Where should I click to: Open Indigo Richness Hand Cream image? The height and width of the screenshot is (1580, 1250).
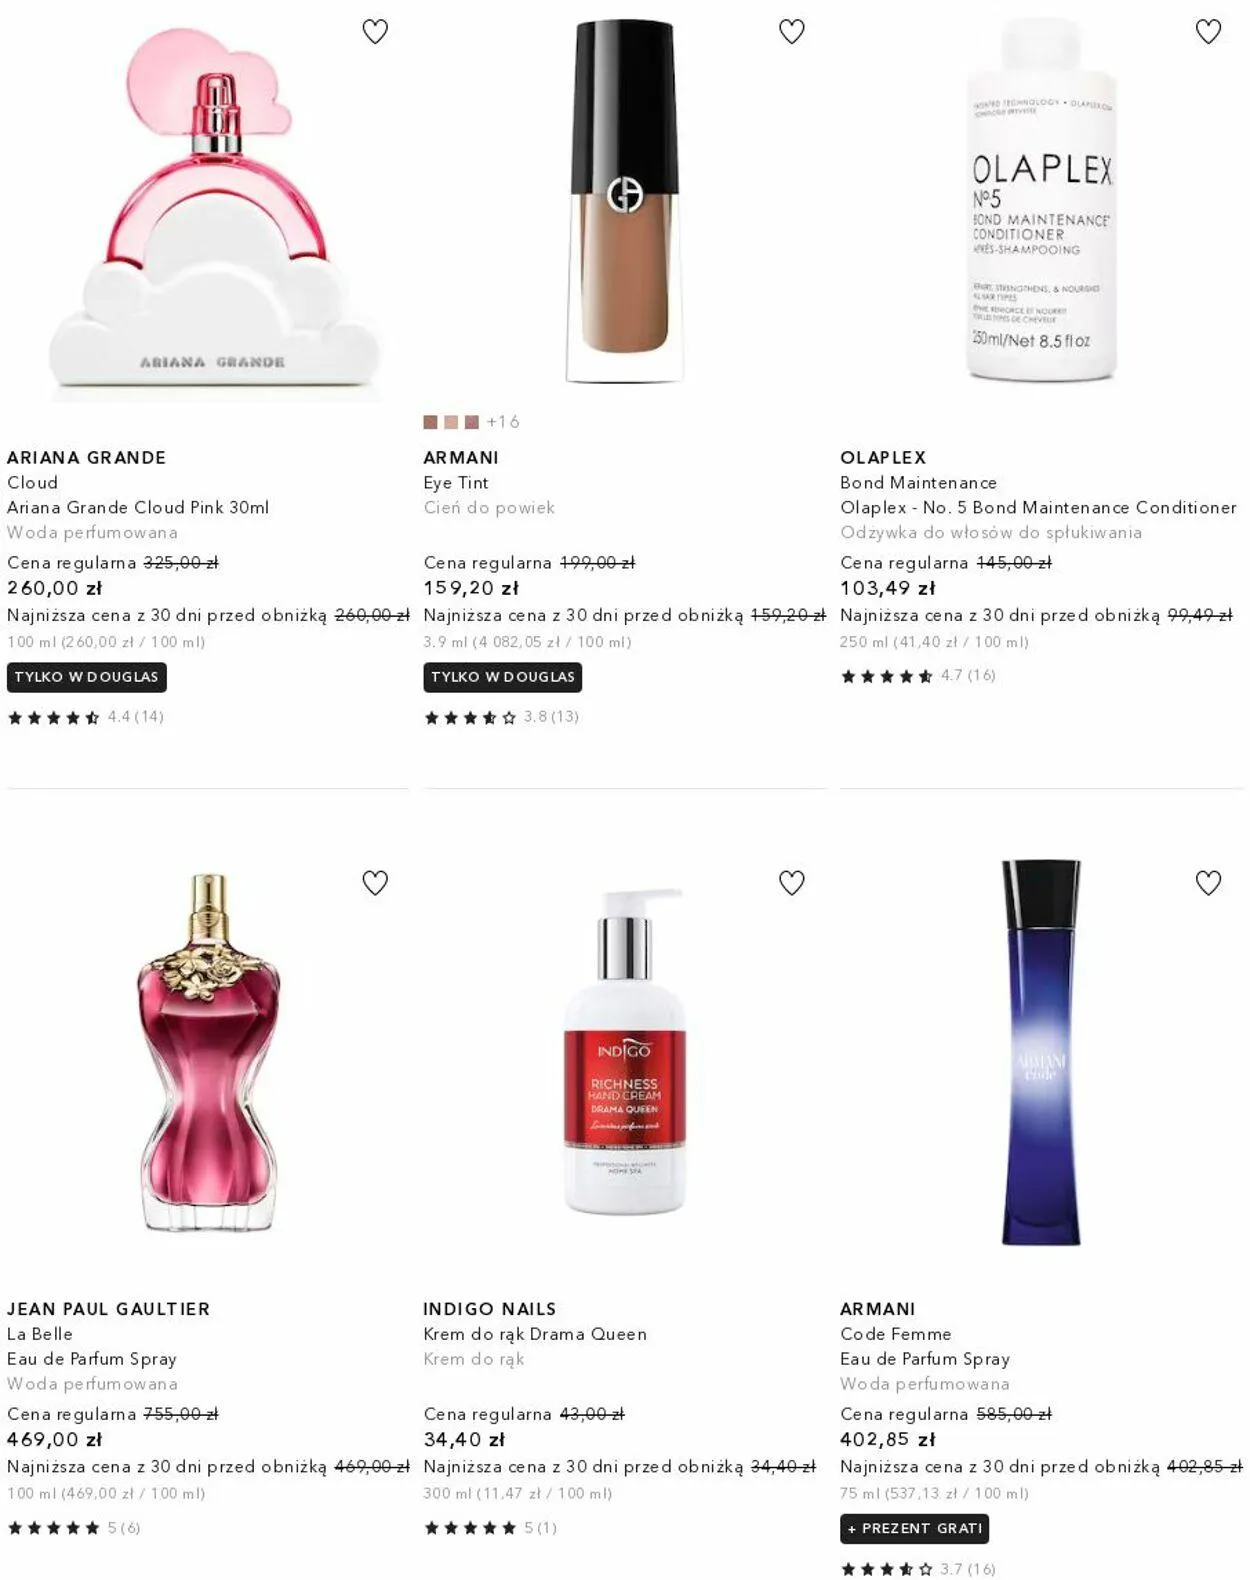pyautogui.click(x=625, y=1052)
